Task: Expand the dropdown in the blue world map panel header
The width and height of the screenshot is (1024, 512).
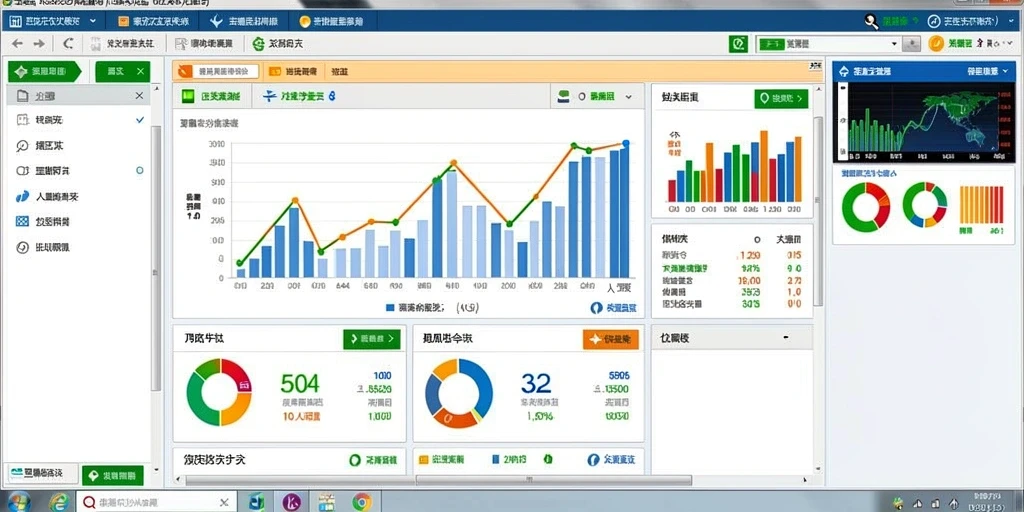Action: coord(1004,71)
